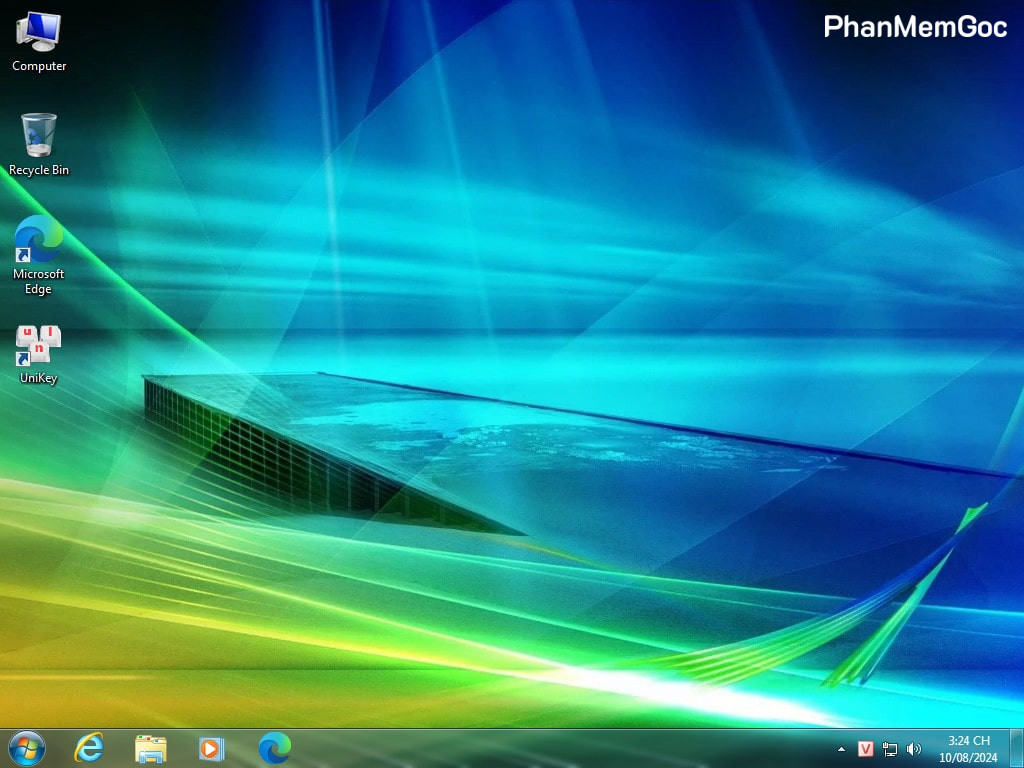The image size is (1024, 768).
Task: Open the volume speaker tray icon
Action: coord(913,749)
